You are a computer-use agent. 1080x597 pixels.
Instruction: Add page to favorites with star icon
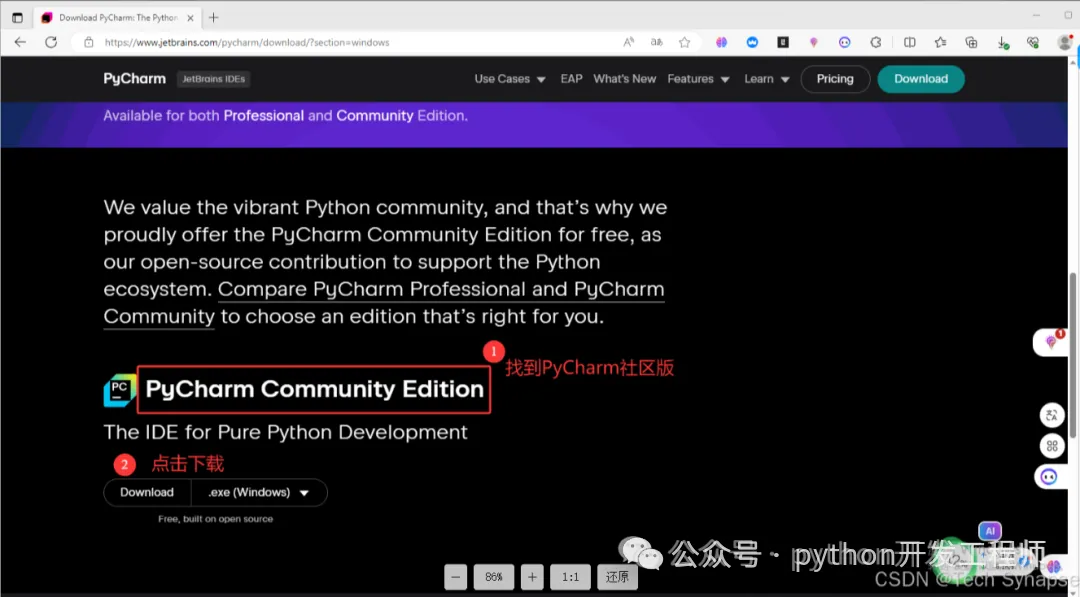click(x=684, y=42)
